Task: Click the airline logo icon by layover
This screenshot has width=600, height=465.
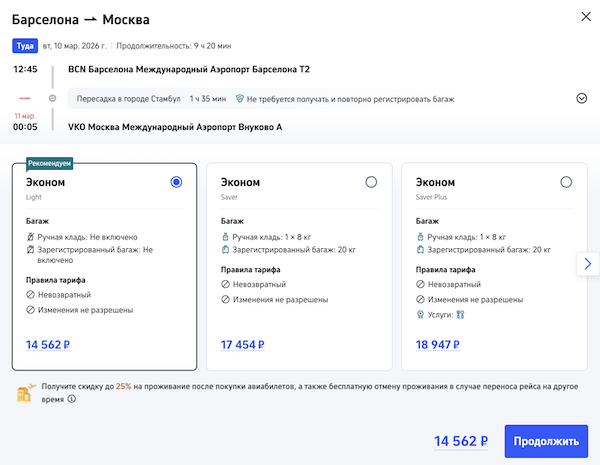Action: [x=24, y=98]
